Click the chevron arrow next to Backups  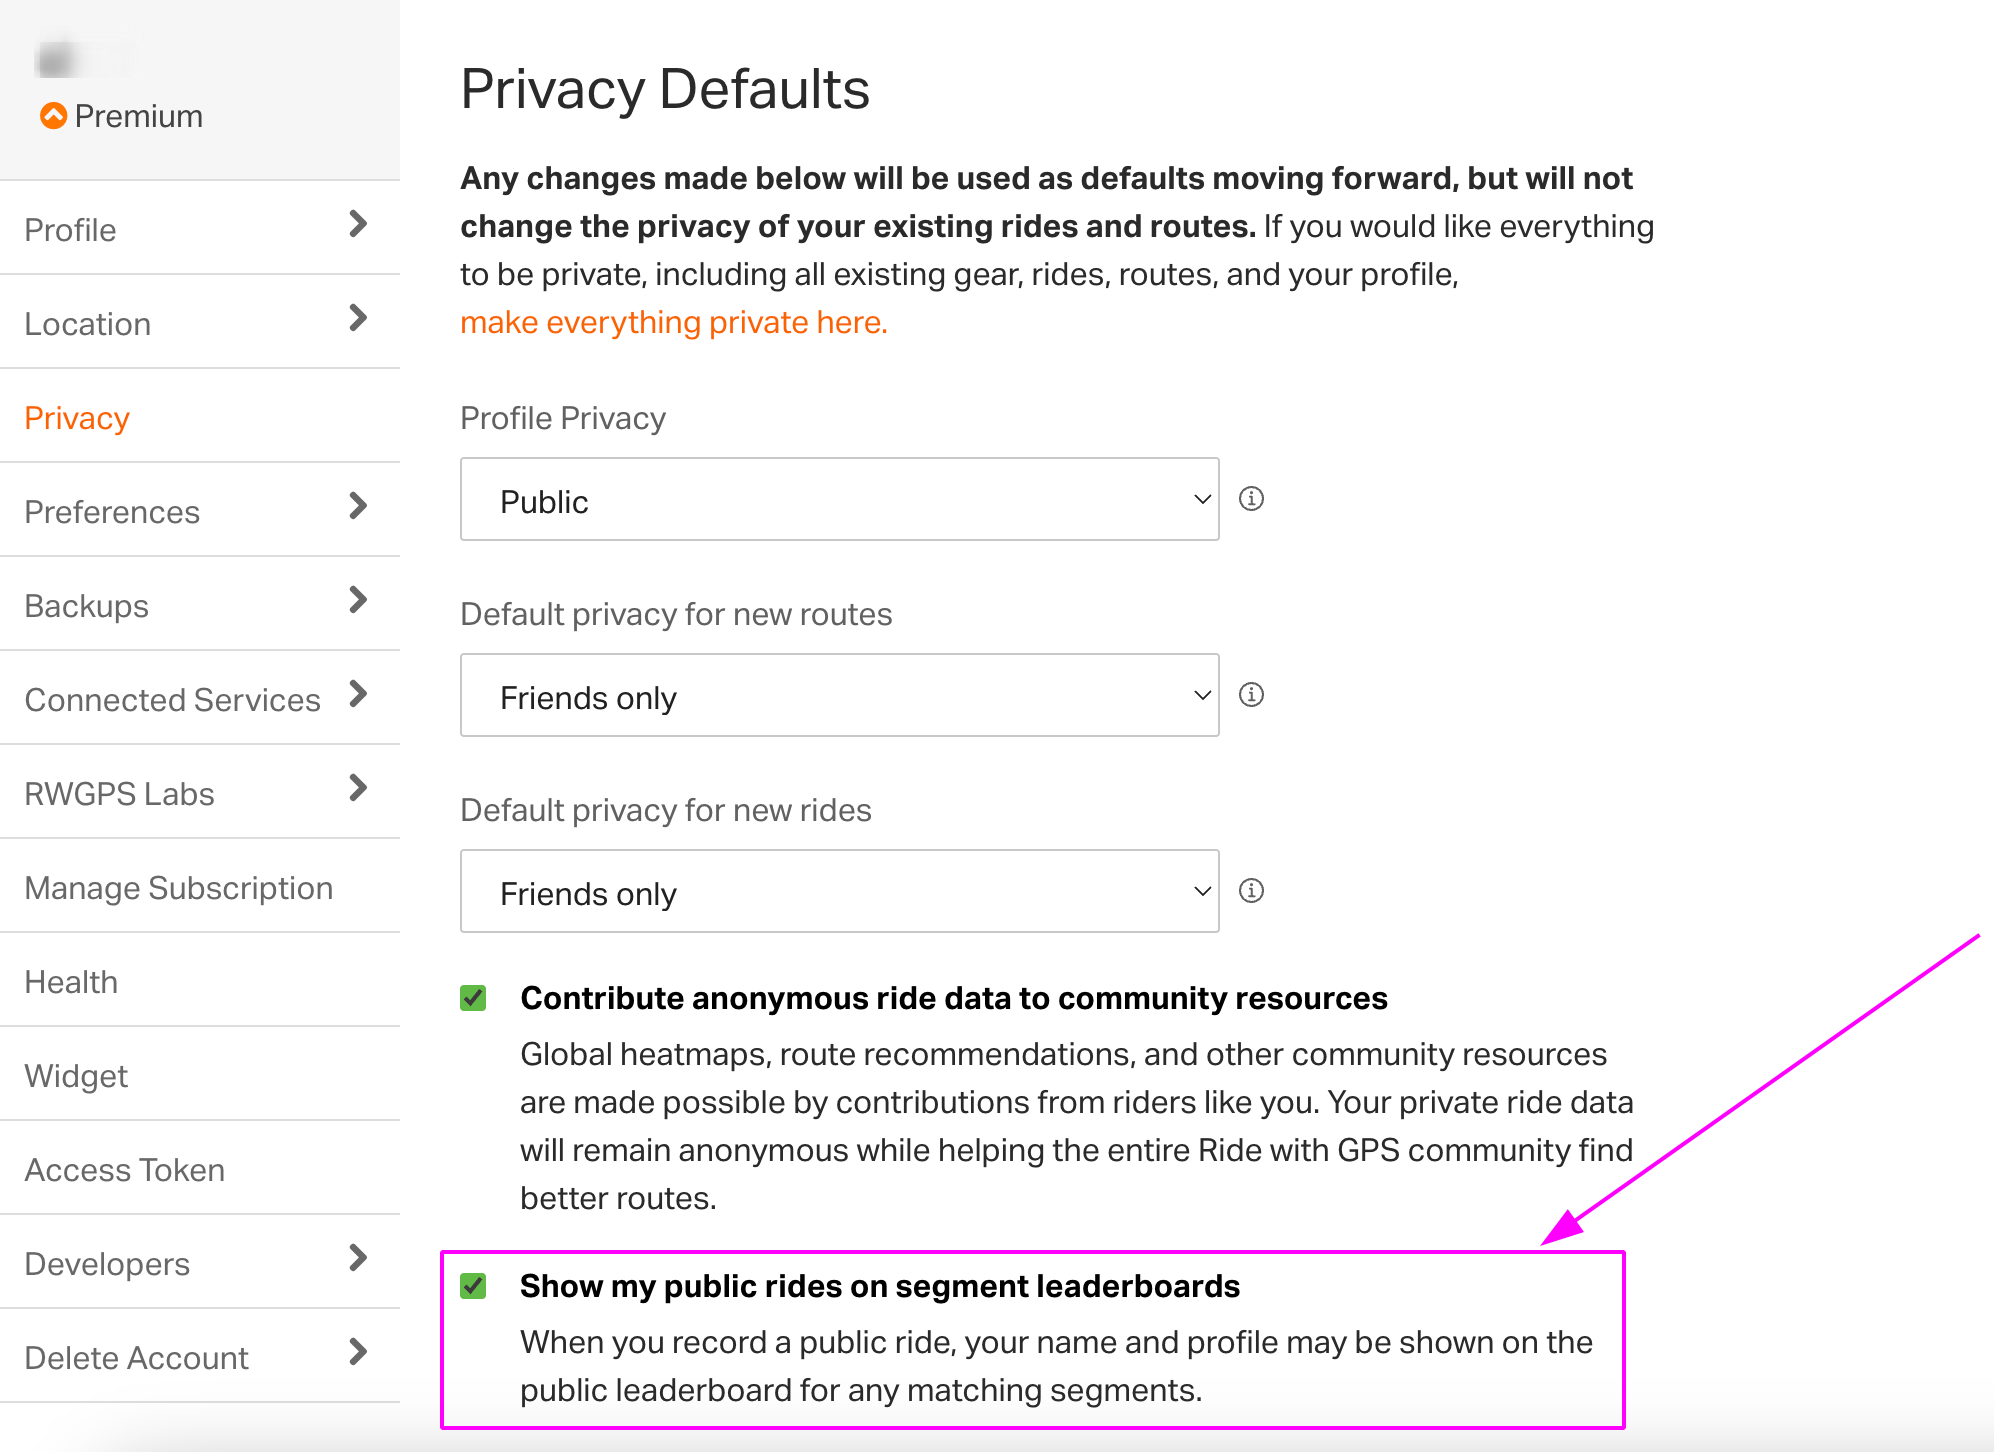[358, 600]
